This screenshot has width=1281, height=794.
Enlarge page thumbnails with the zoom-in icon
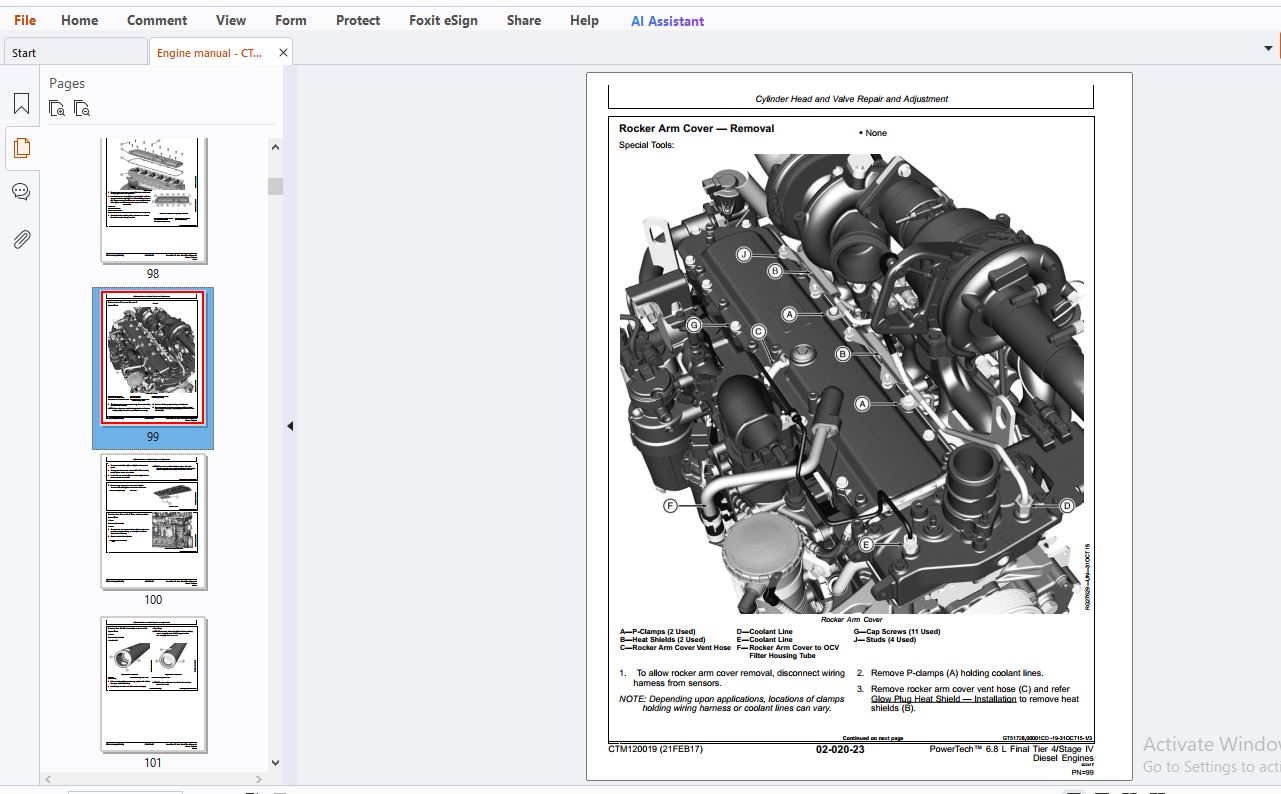[x=58, y=109]
